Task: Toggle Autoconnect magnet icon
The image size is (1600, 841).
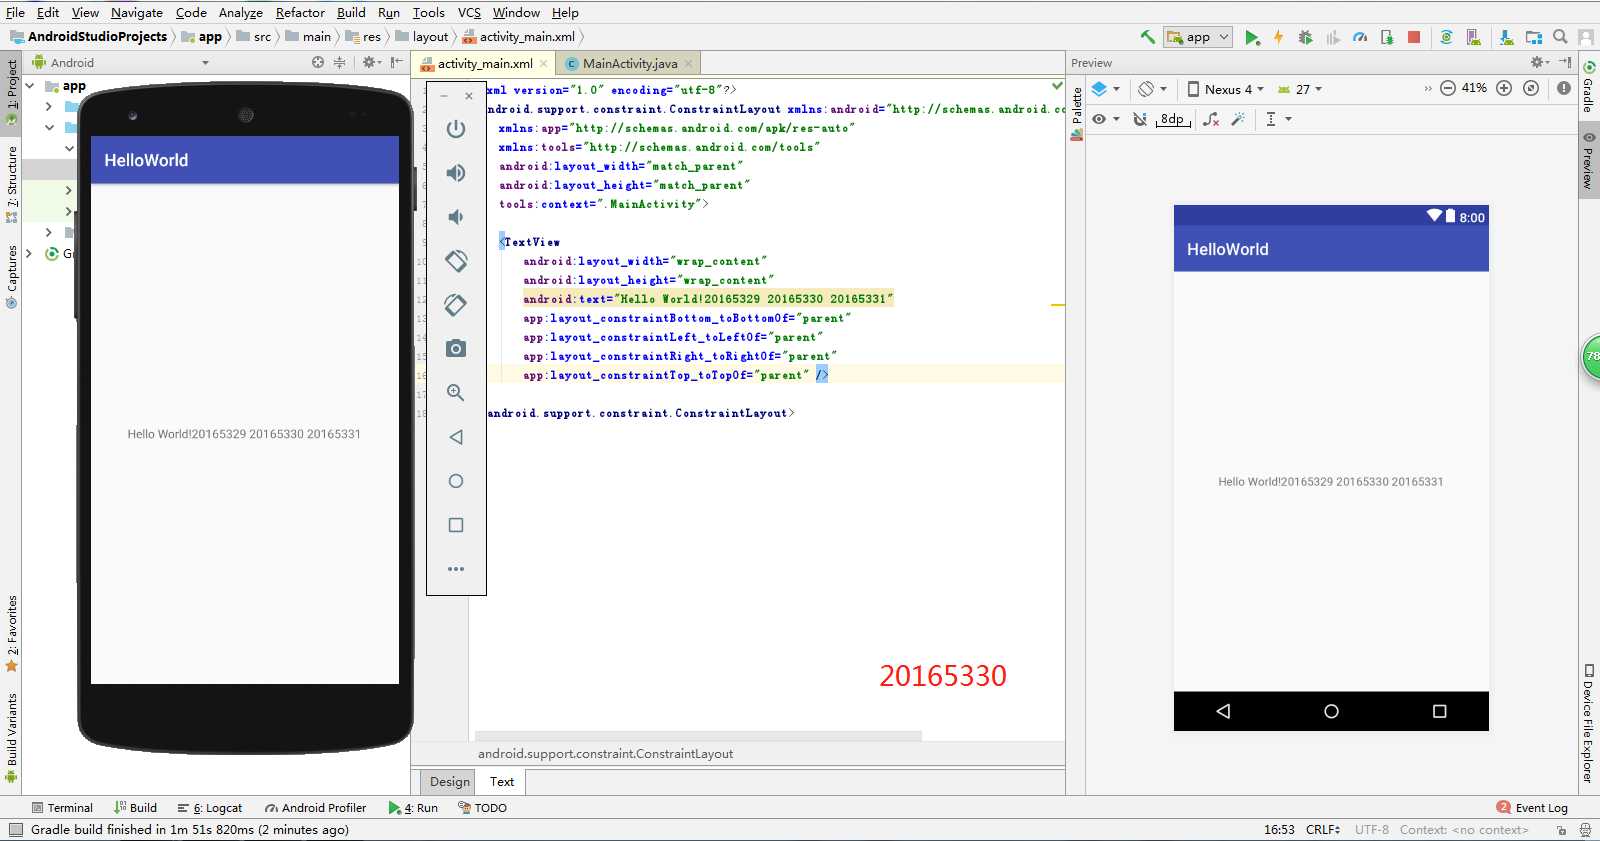Action: coord(1139,119)
